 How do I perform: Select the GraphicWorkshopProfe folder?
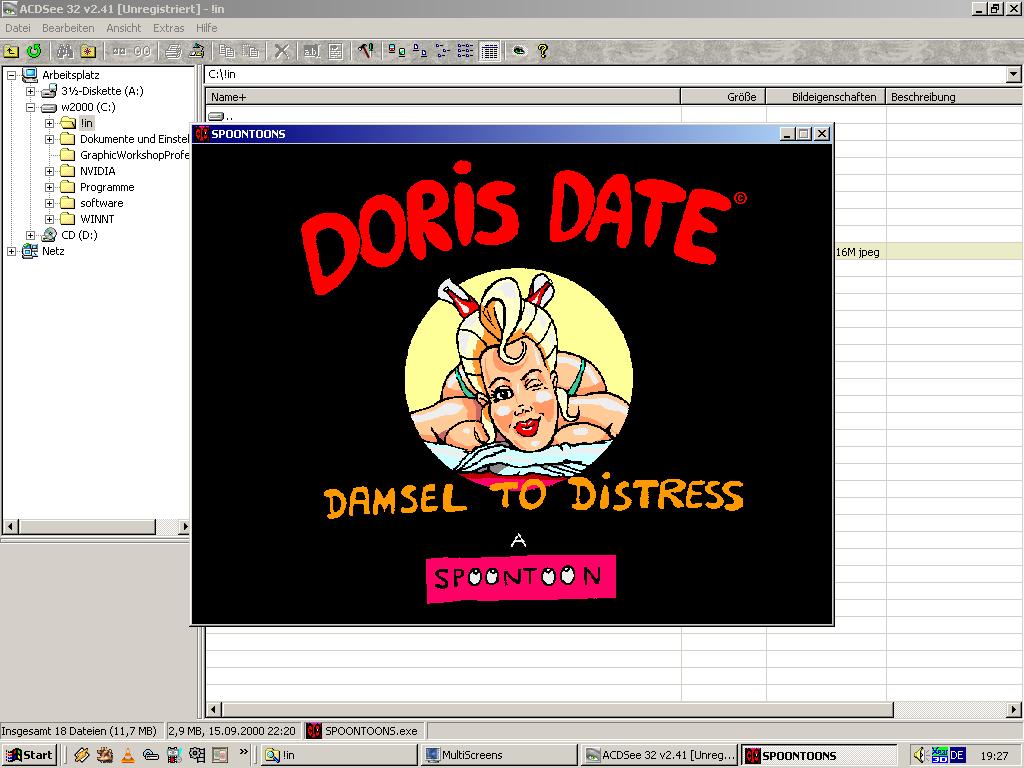point(134,155)
